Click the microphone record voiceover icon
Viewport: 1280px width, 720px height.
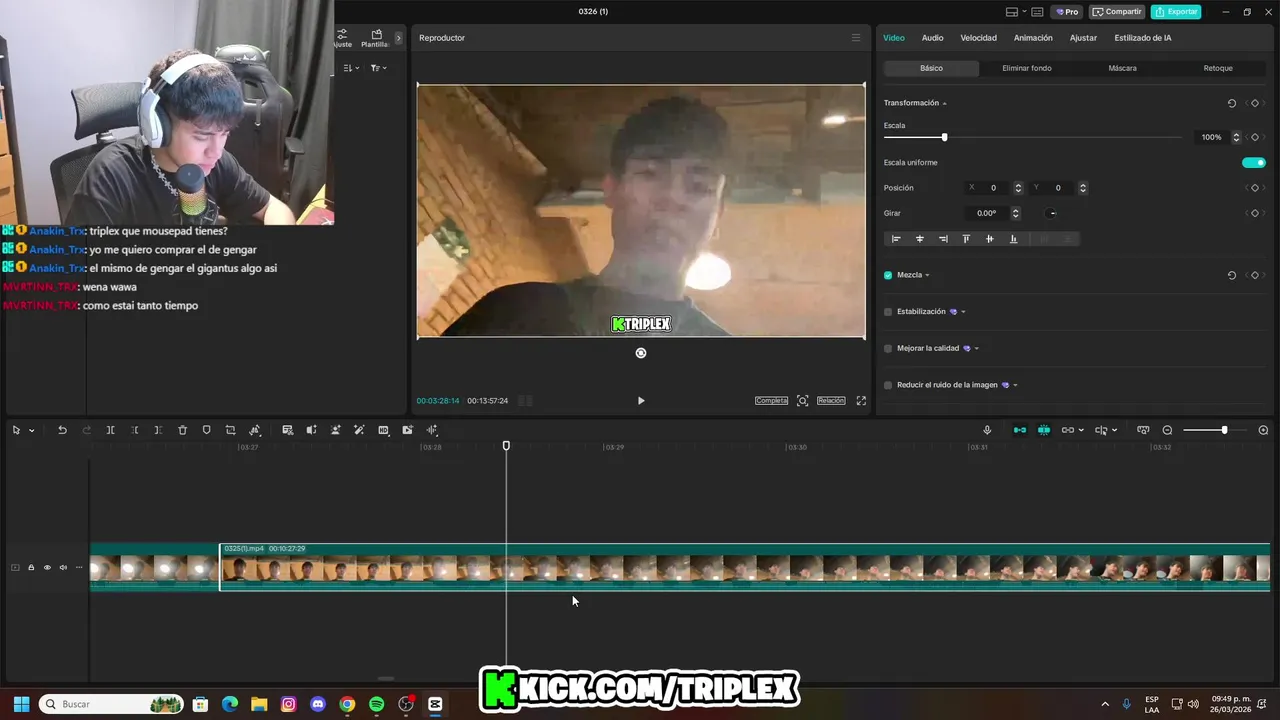[987, 430]
